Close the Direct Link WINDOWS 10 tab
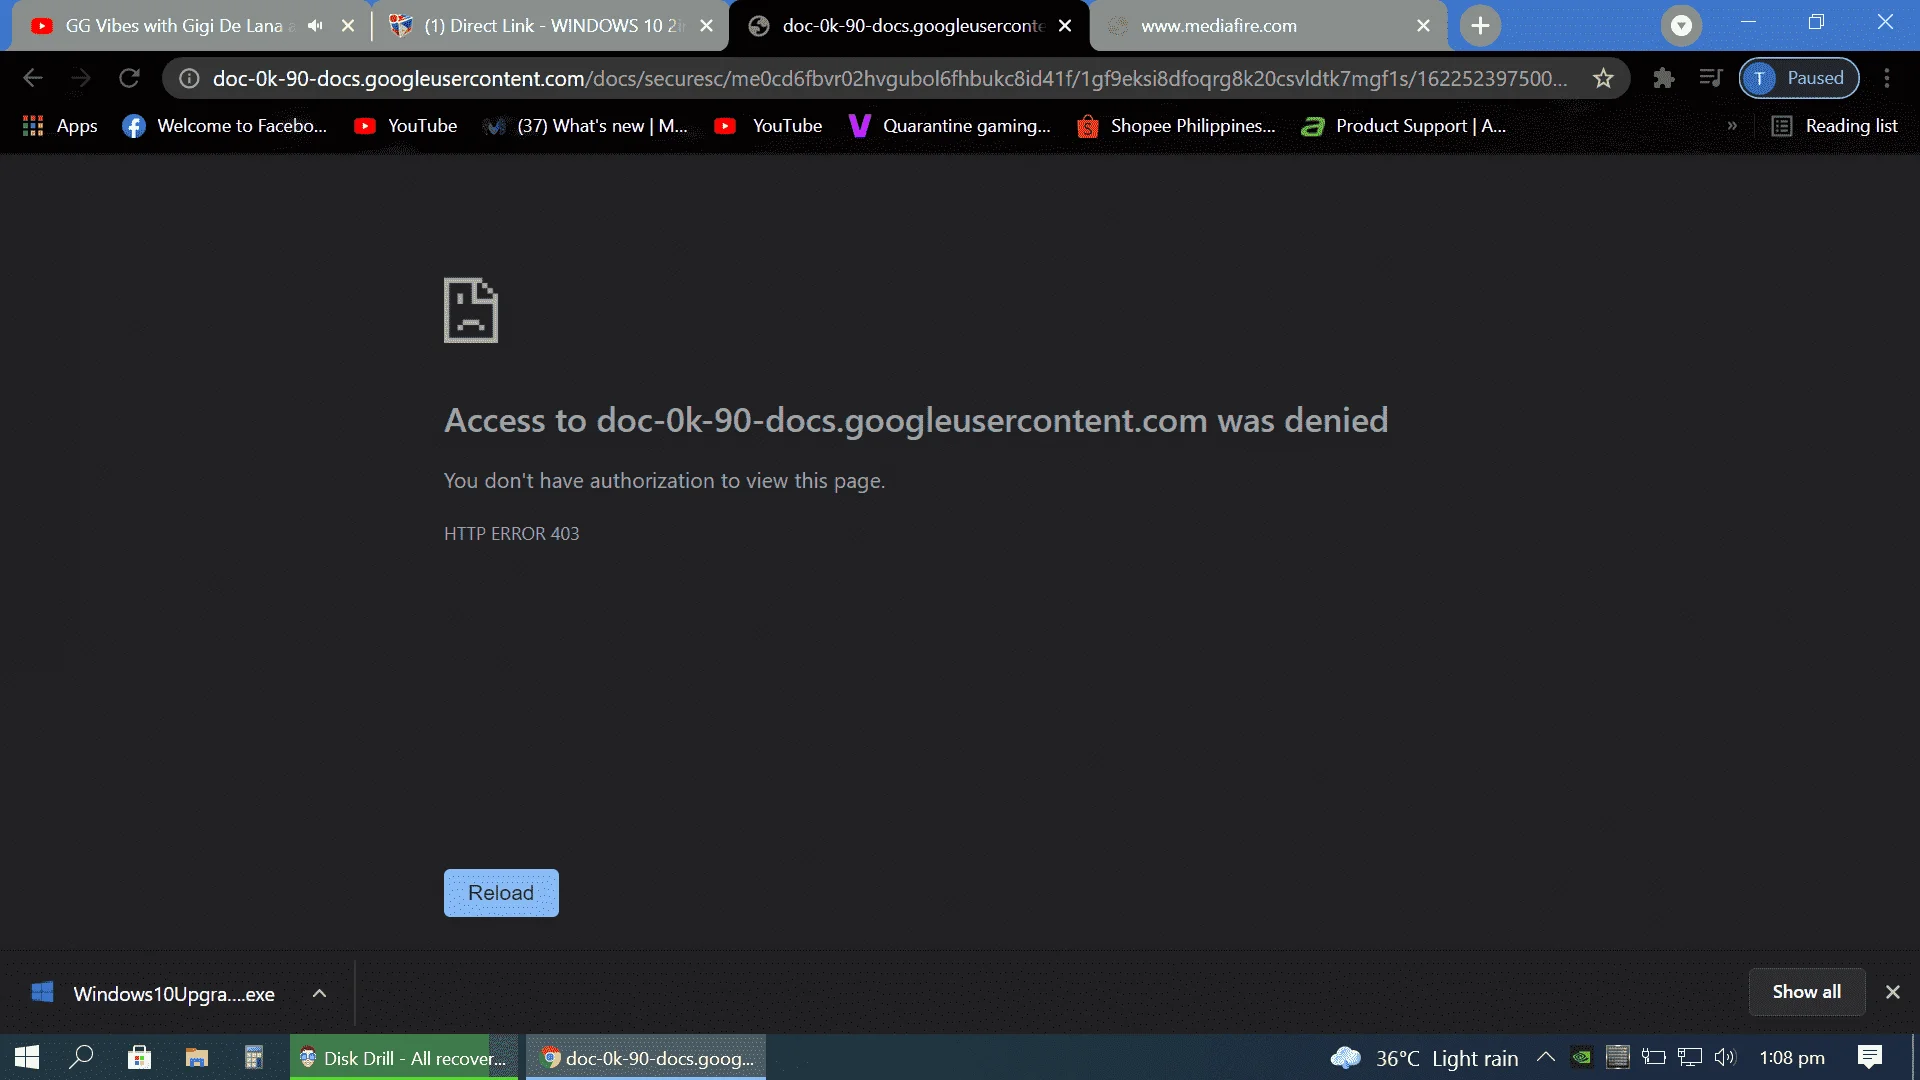 [x=706, y=26]
